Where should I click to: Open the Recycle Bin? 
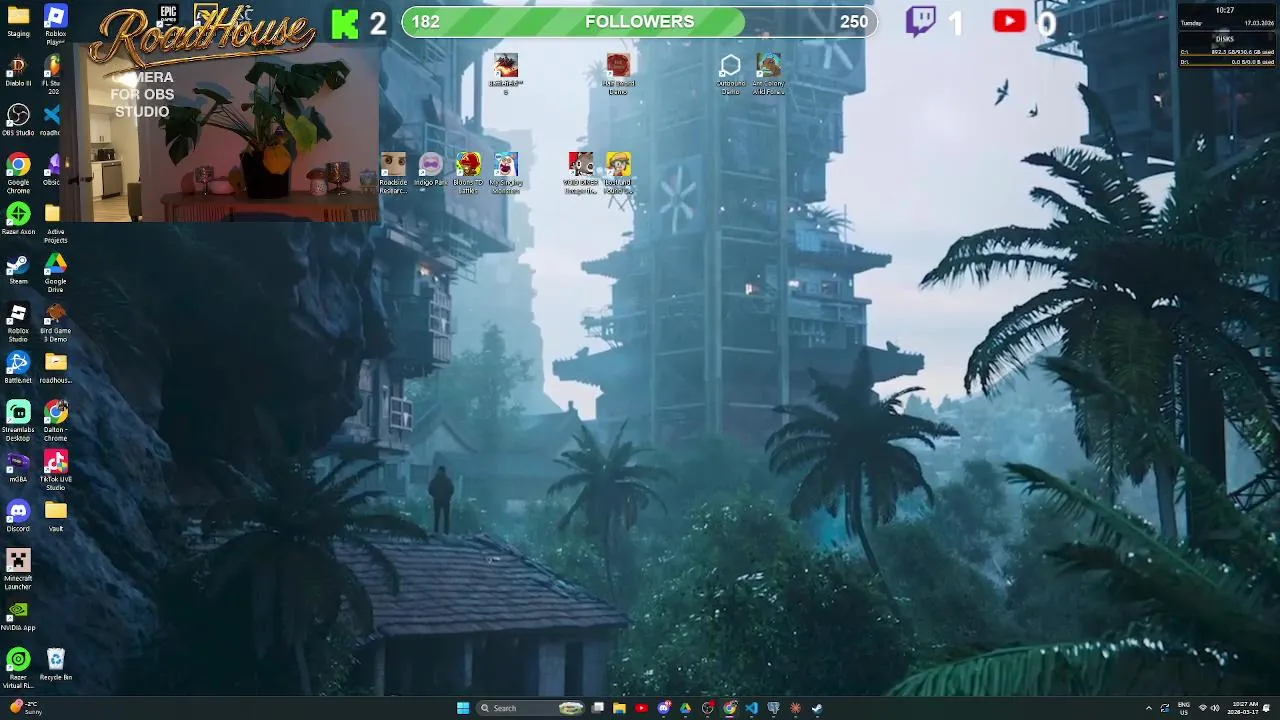pos(55,665)
